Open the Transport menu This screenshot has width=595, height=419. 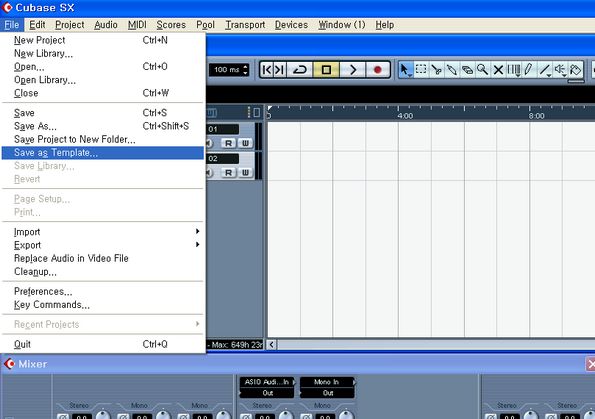[245, 25]
